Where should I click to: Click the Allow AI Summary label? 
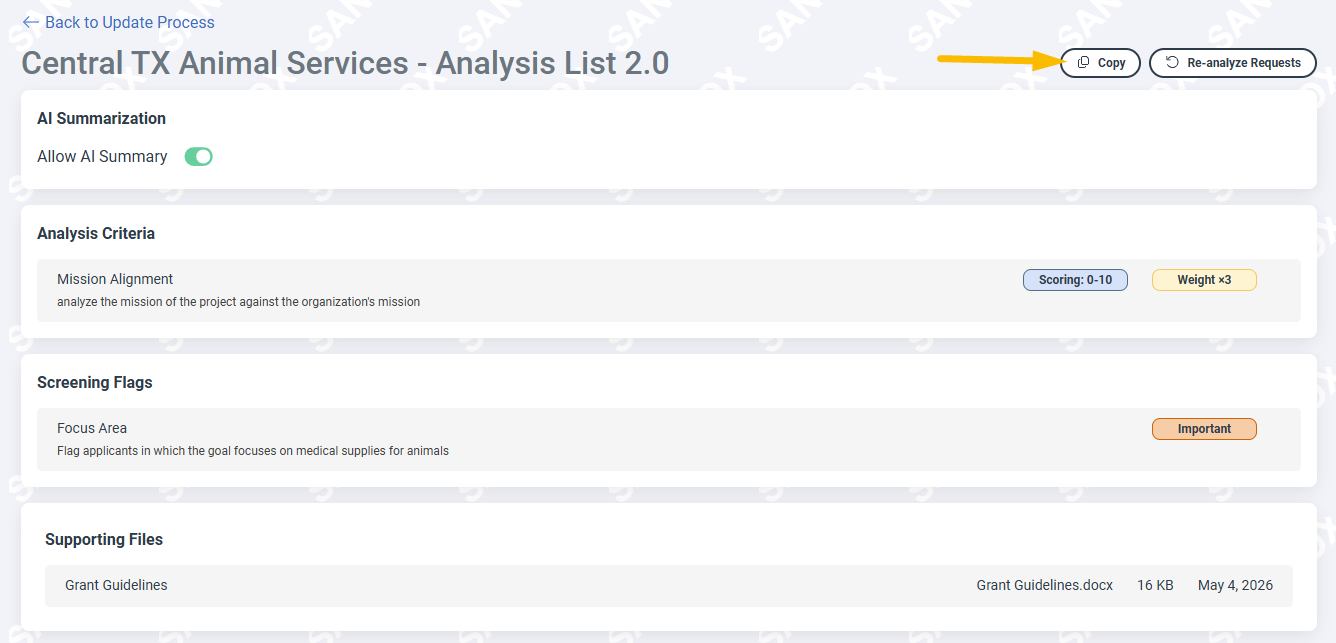click(102, 156)
